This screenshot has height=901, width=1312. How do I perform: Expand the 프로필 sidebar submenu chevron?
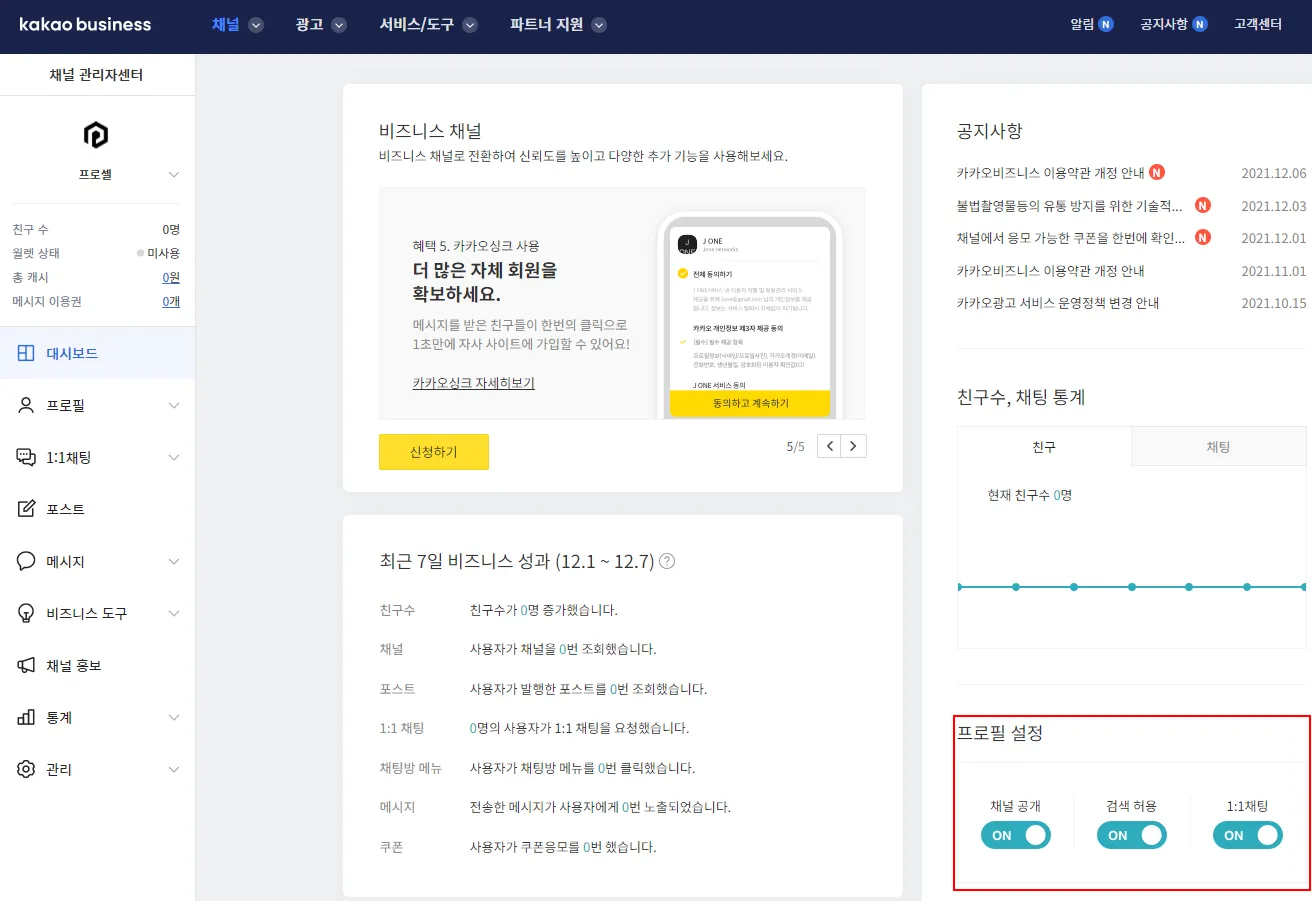click(x=174, y=405)
